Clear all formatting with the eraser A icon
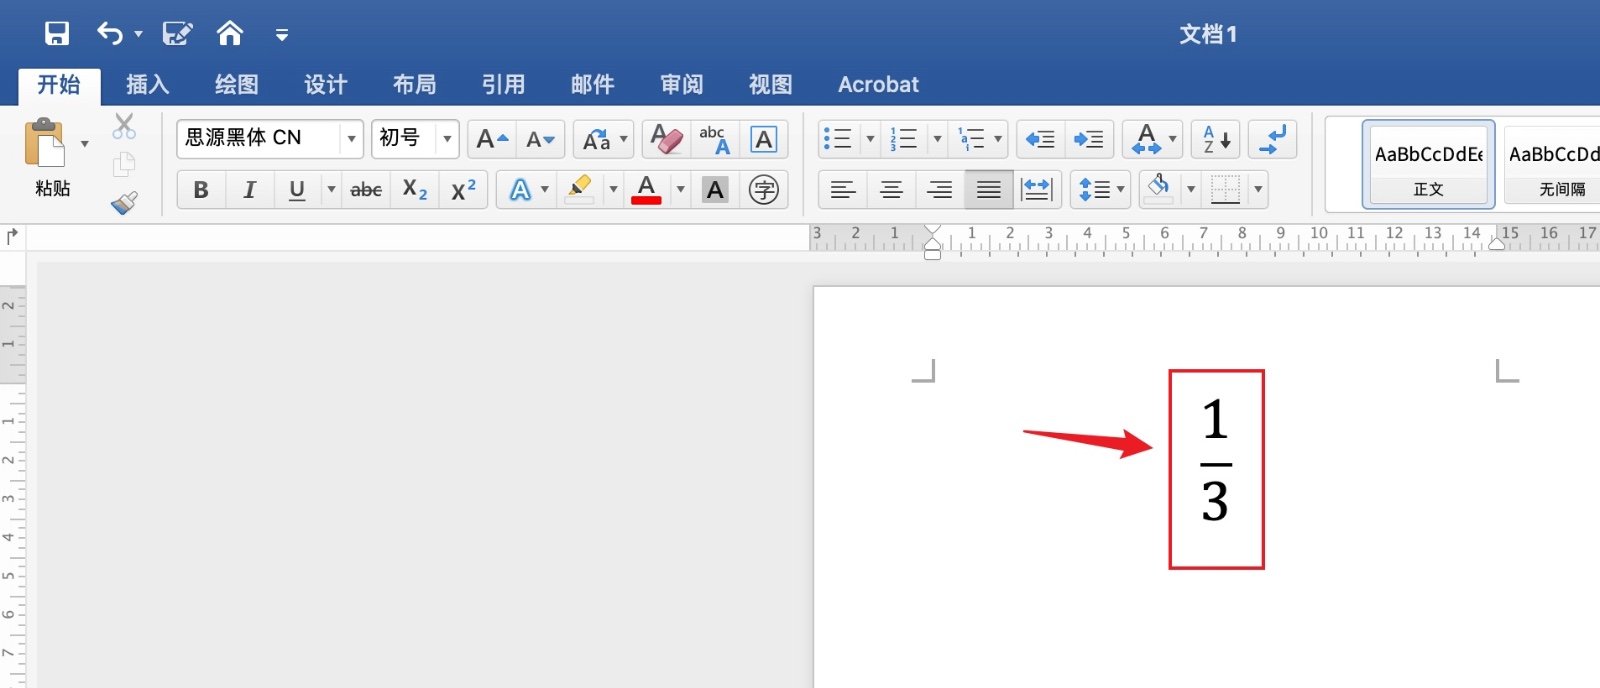 [x=666, y=139]
